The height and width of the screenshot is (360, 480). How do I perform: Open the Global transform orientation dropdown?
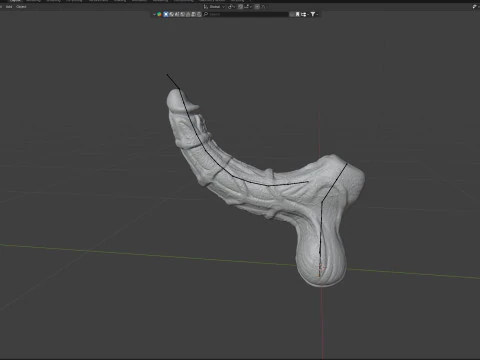pyautogui.click(x=215, y=7)
